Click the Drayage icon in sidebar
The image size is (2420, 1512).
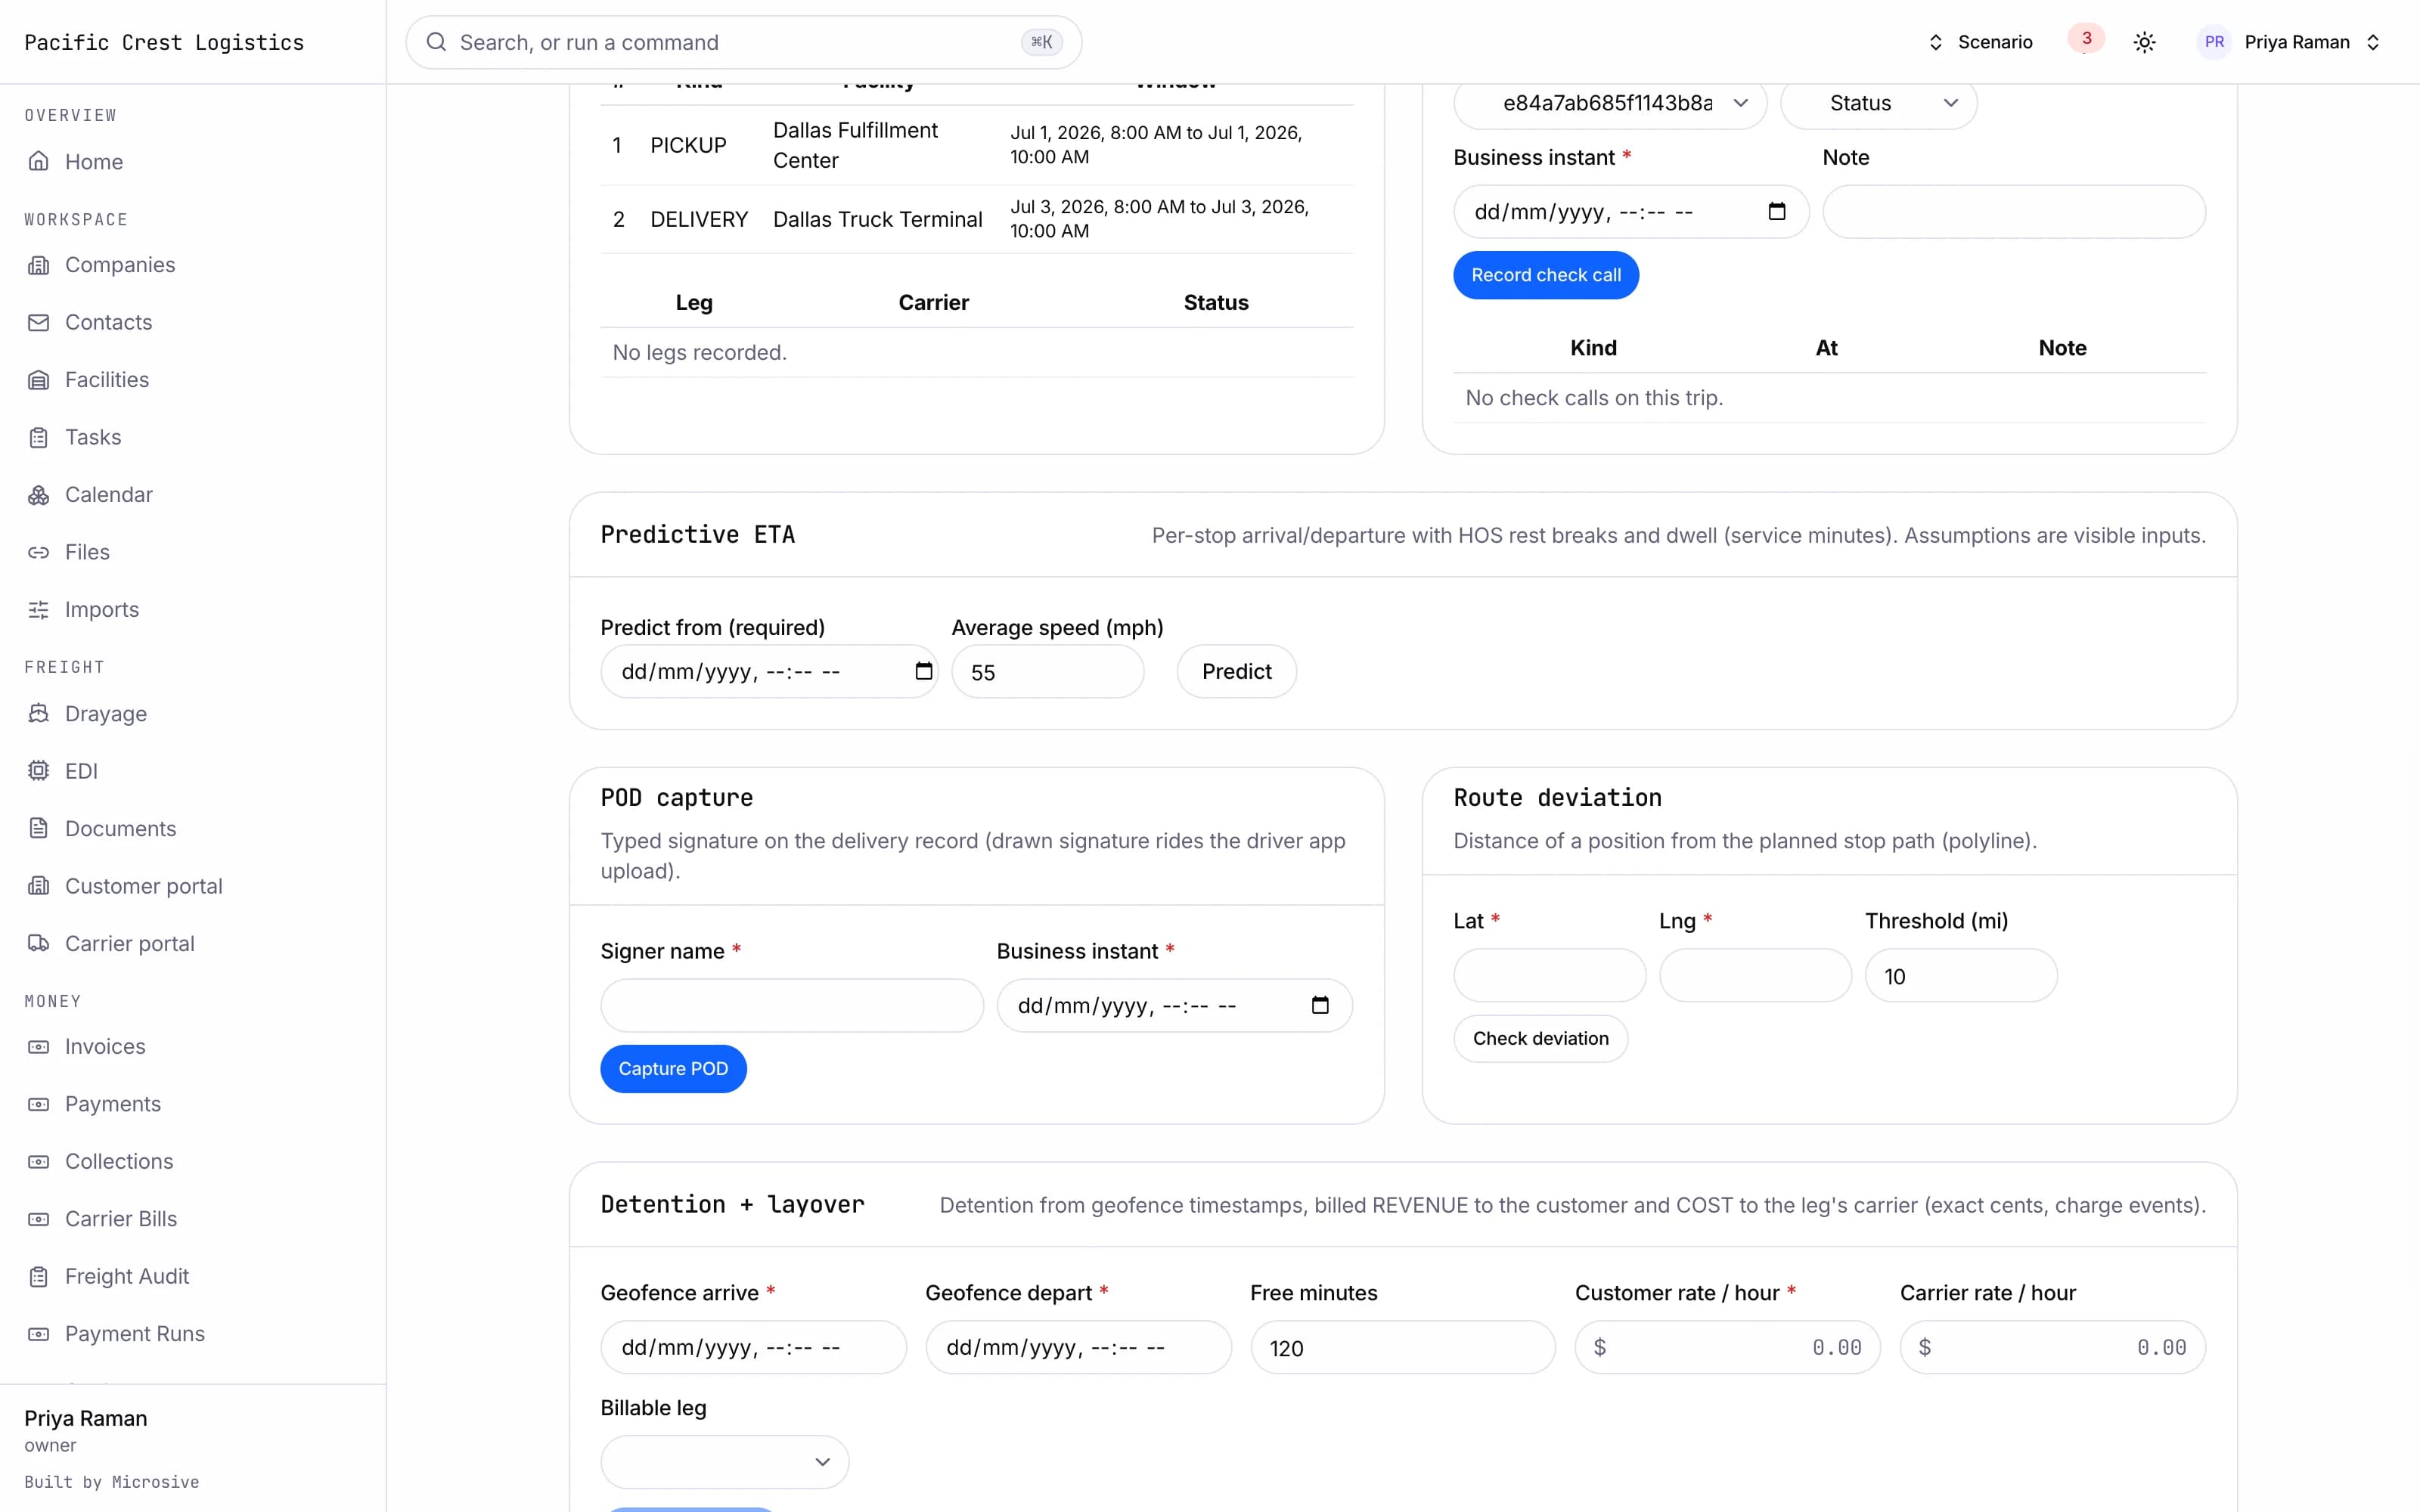tap(38, 714)
